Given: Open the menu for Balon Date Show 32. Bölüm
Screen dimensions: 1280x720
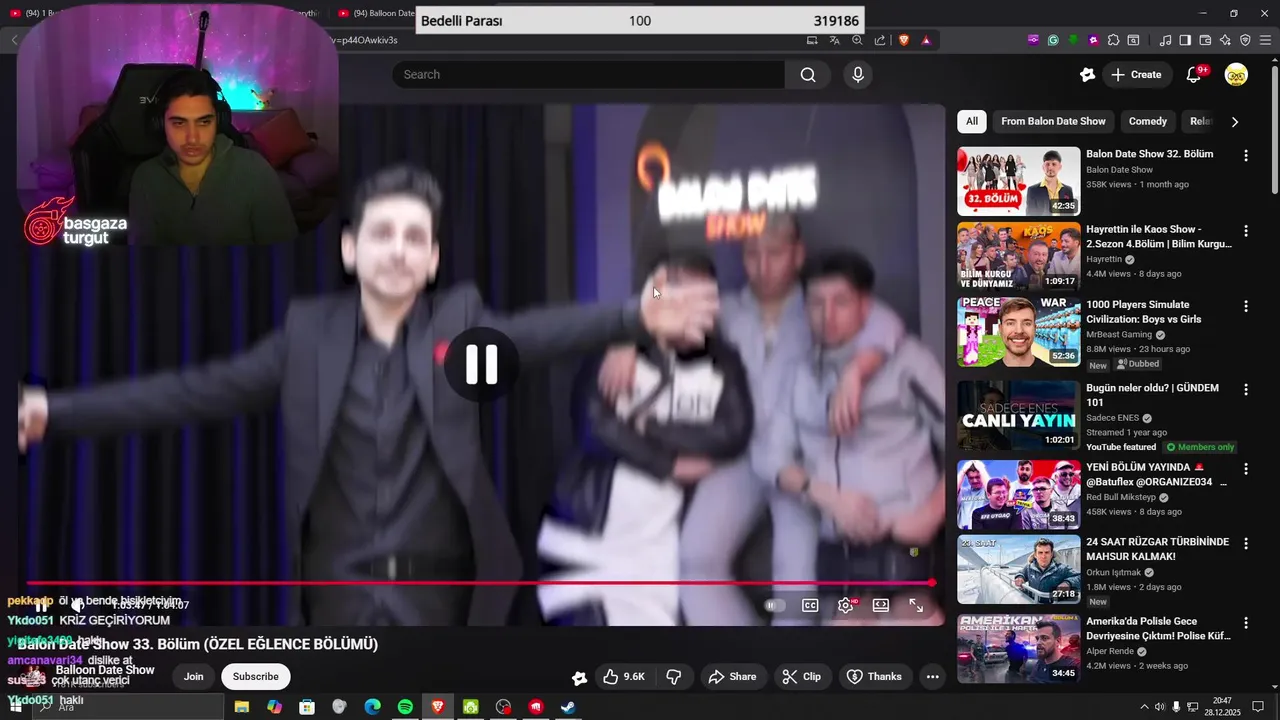Looking at the screenshot, I should [1246, 156].
